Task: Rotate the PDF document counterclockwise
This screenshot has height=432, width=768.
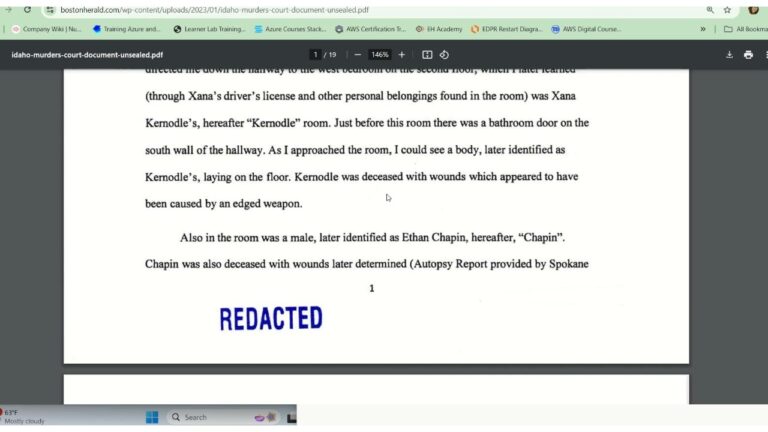Action: pos(444,55)
